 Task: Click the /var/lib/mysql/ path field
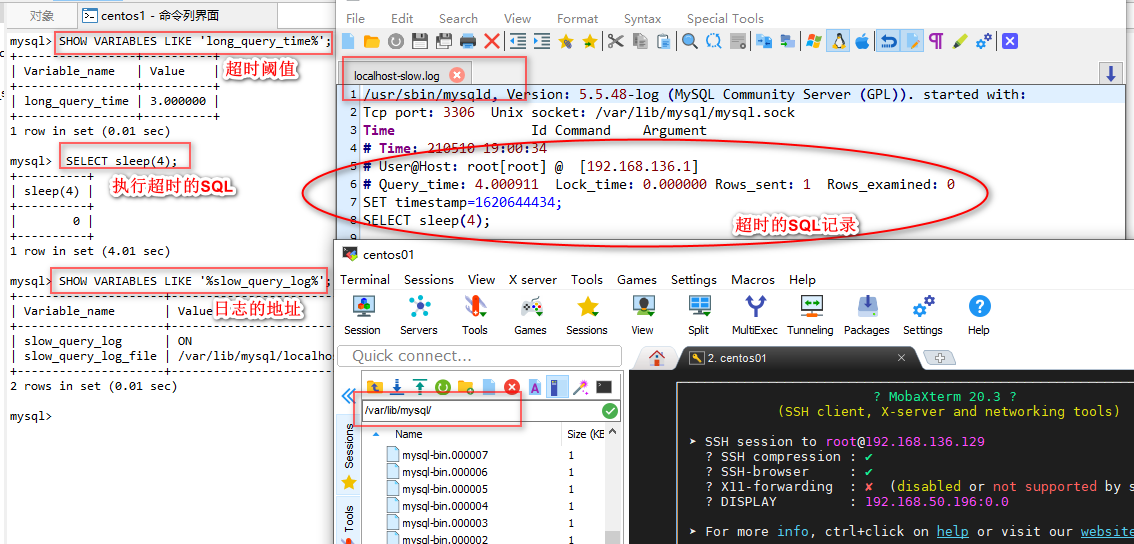482,410
